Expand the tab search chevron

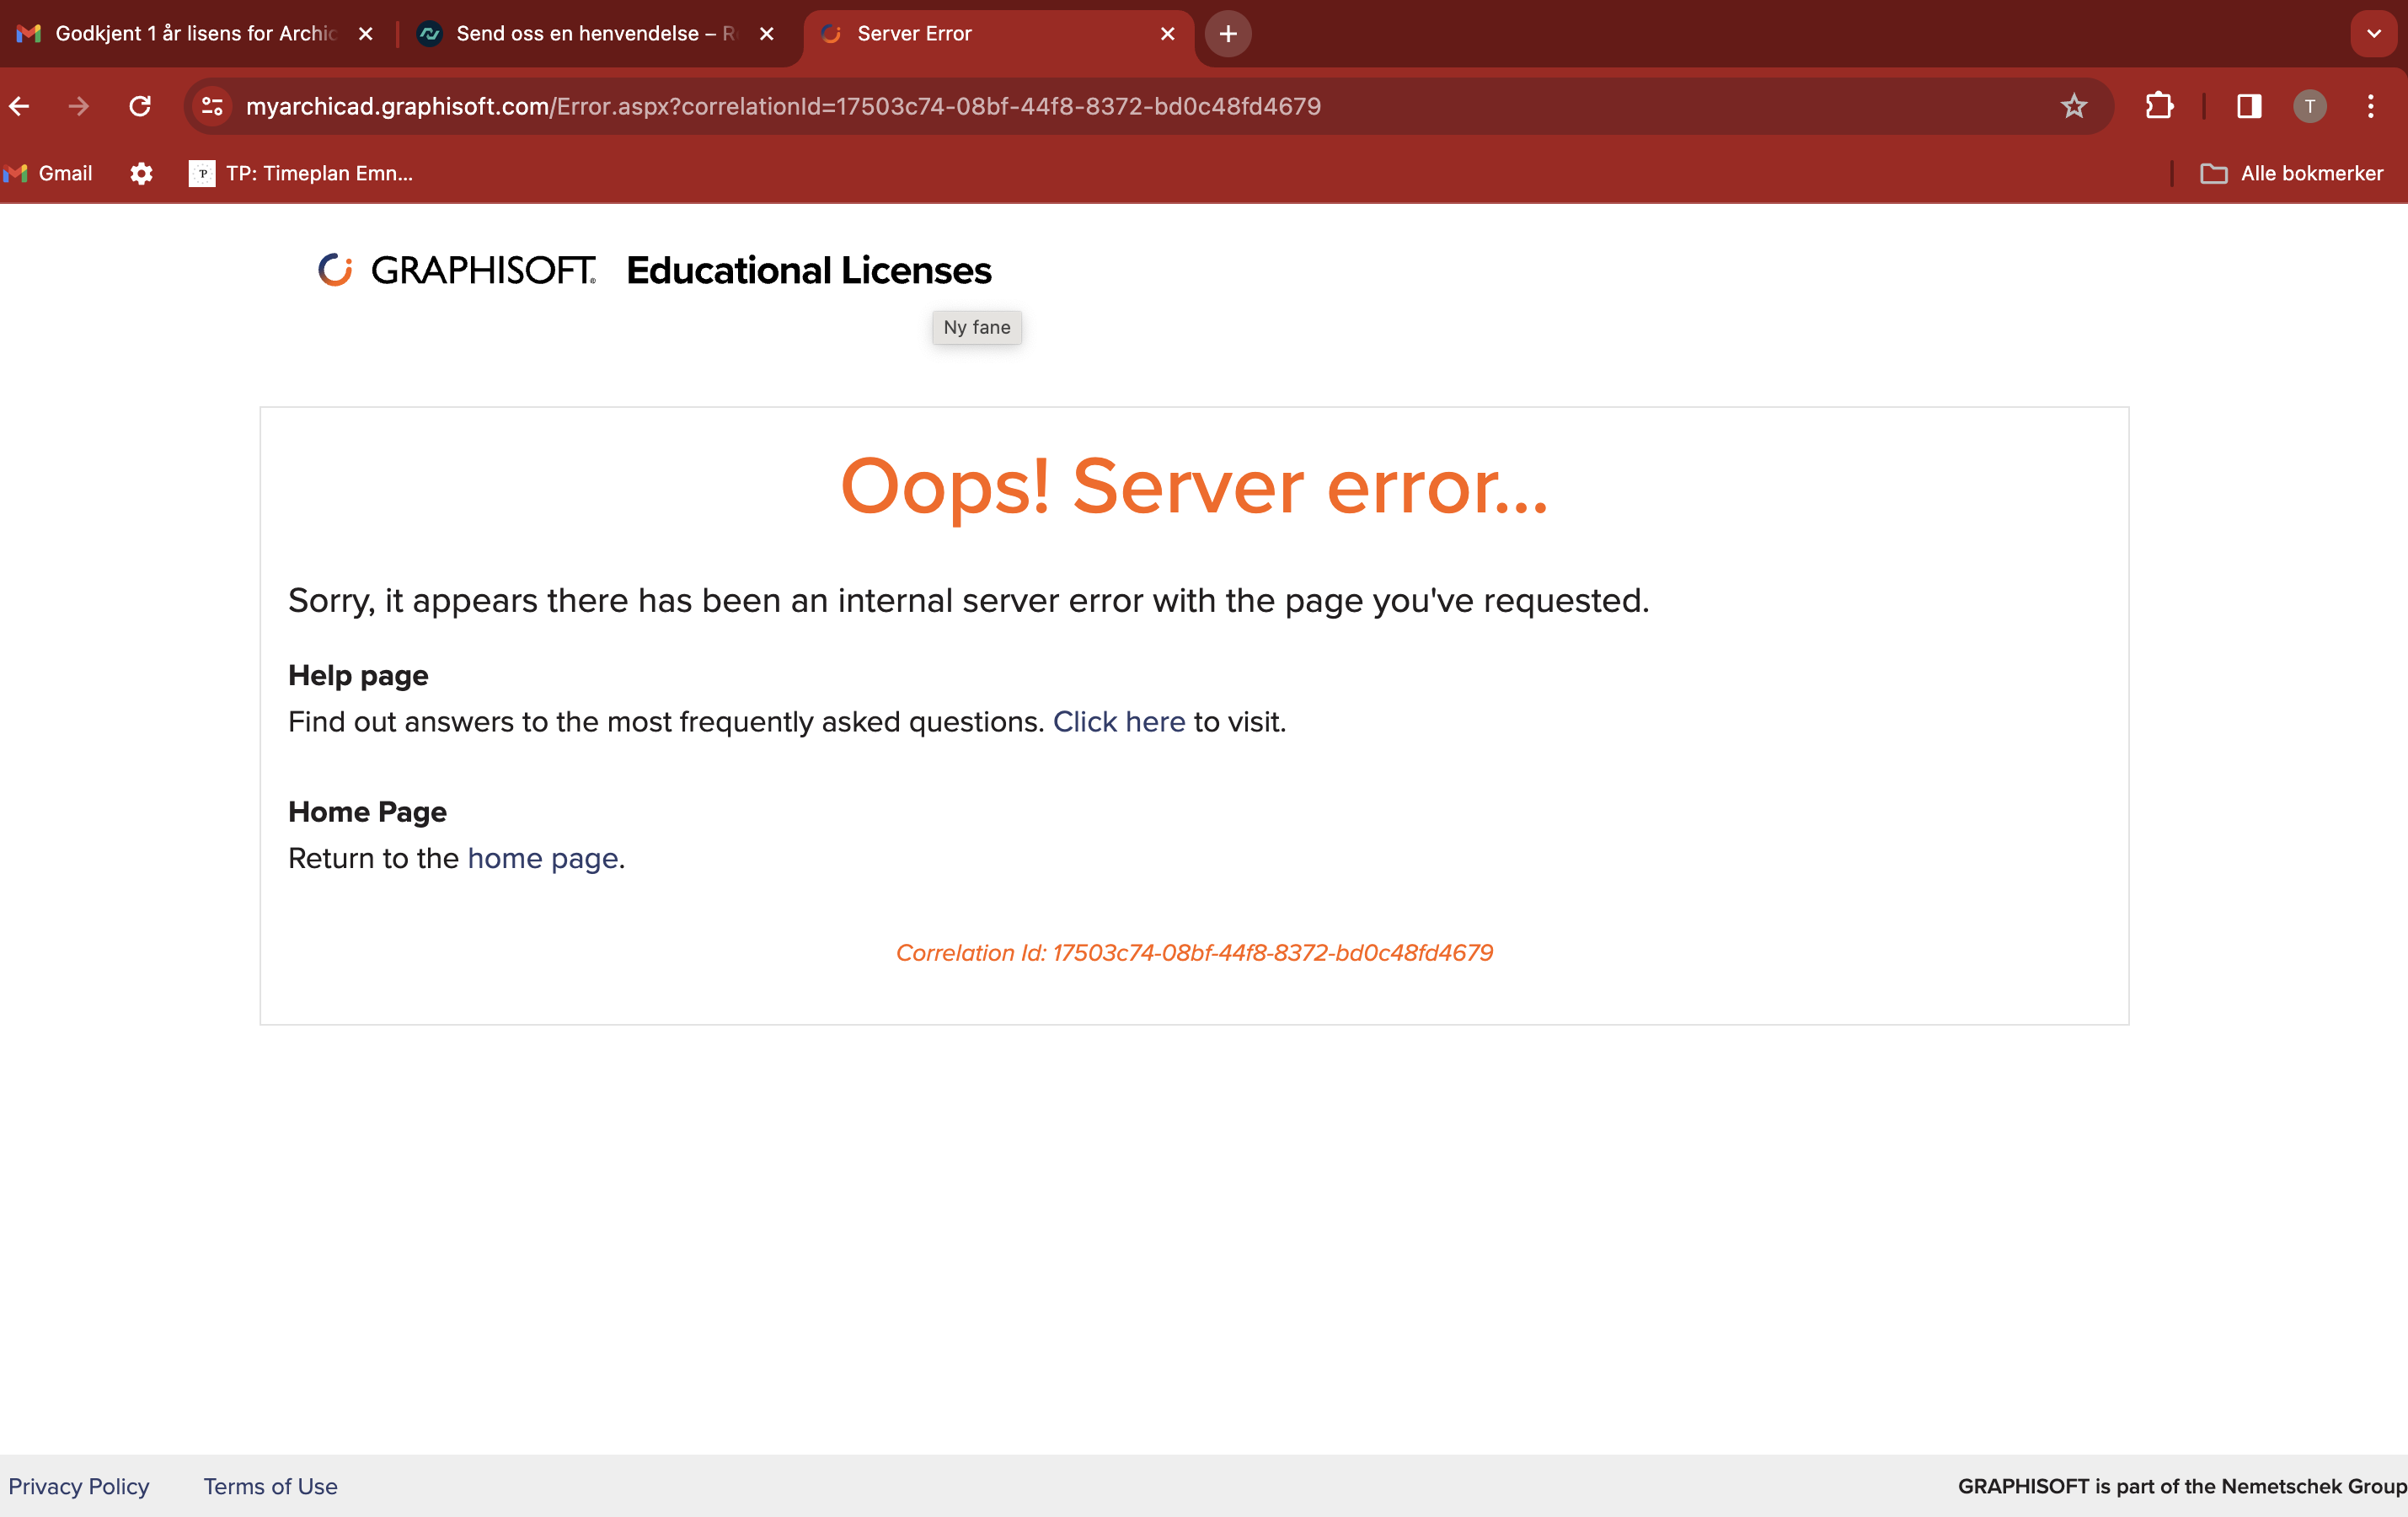click(x=2373, y=34)
